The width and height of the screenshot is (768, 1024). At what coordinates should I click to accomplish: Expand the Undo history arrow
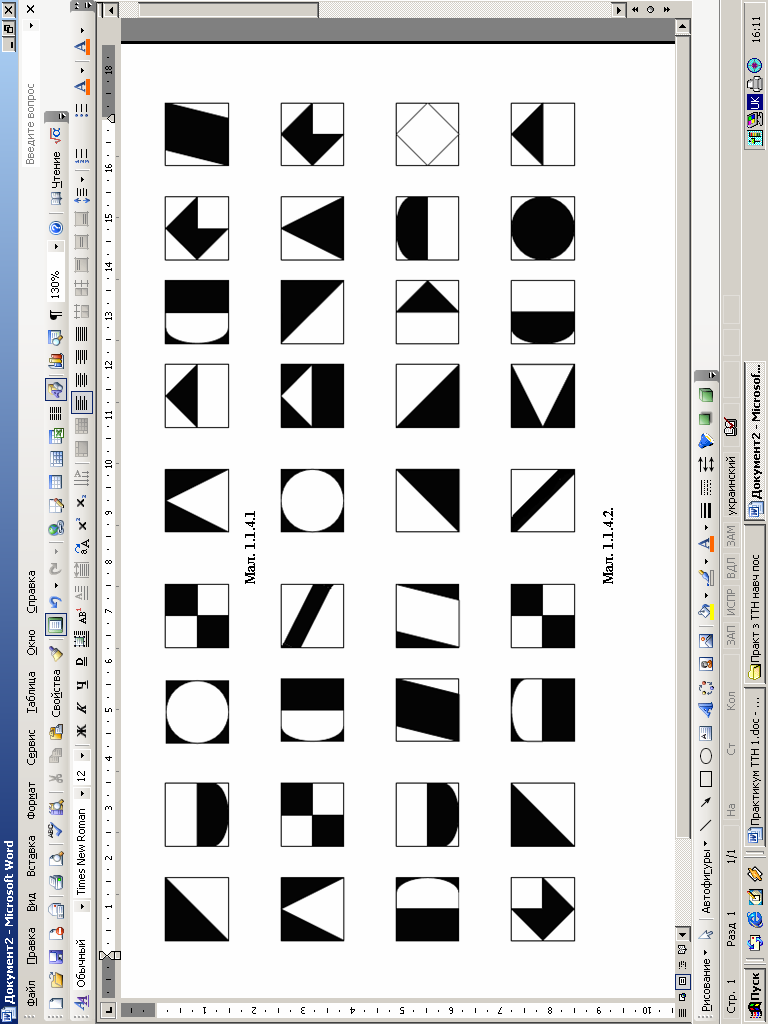click(56, 585)
